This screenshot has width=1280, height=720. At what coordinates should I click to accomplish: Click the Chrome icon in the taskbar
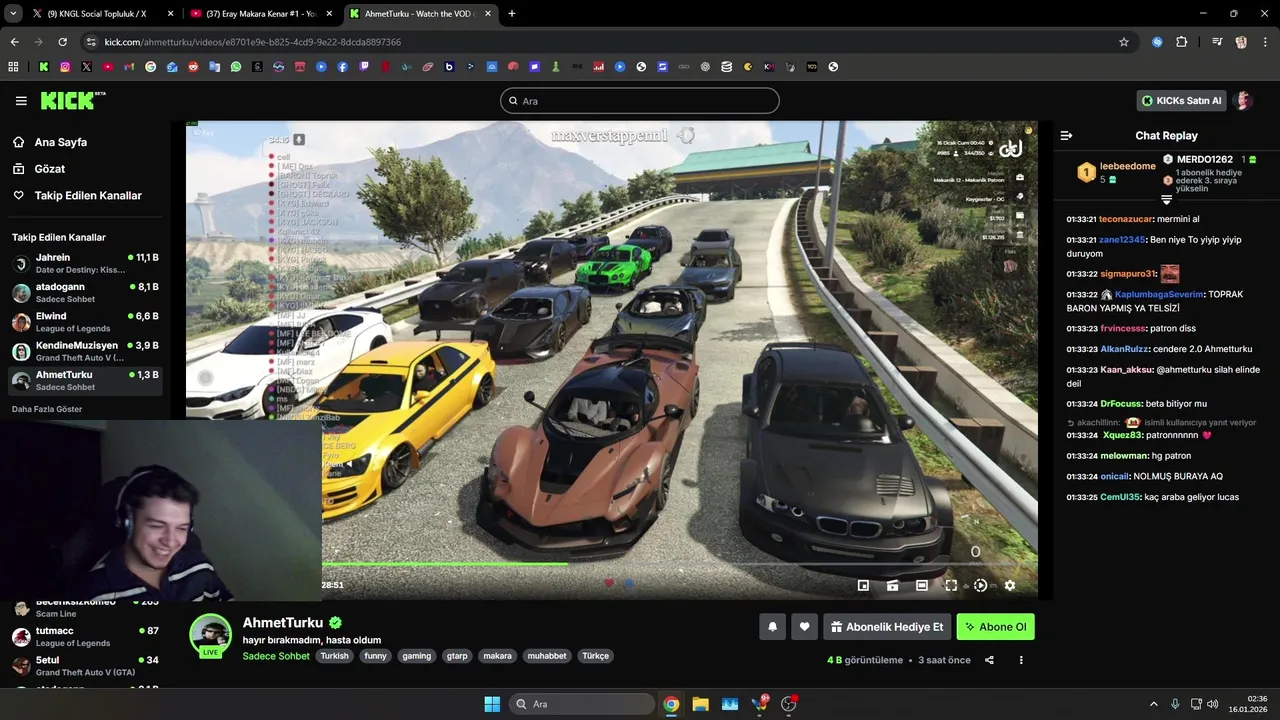pos(671,704)
